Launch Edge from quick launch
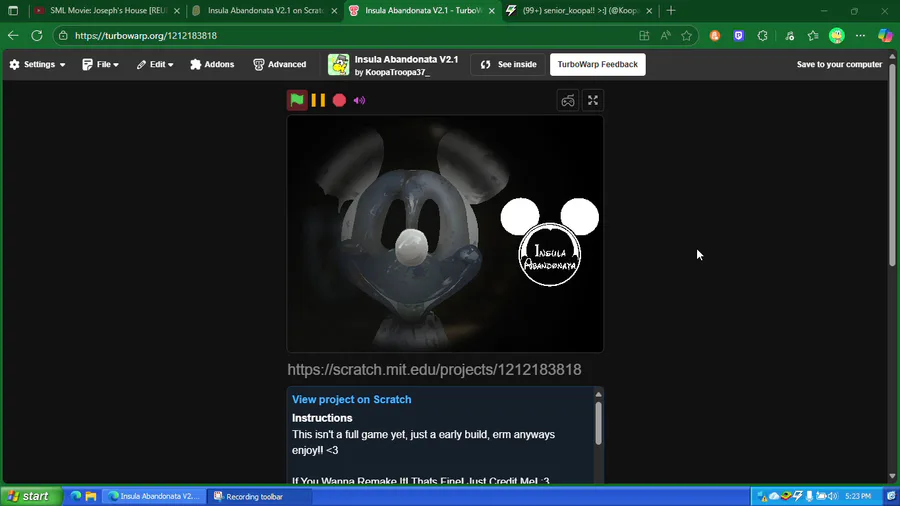This screenshot has width=900, height=506. 76,496
